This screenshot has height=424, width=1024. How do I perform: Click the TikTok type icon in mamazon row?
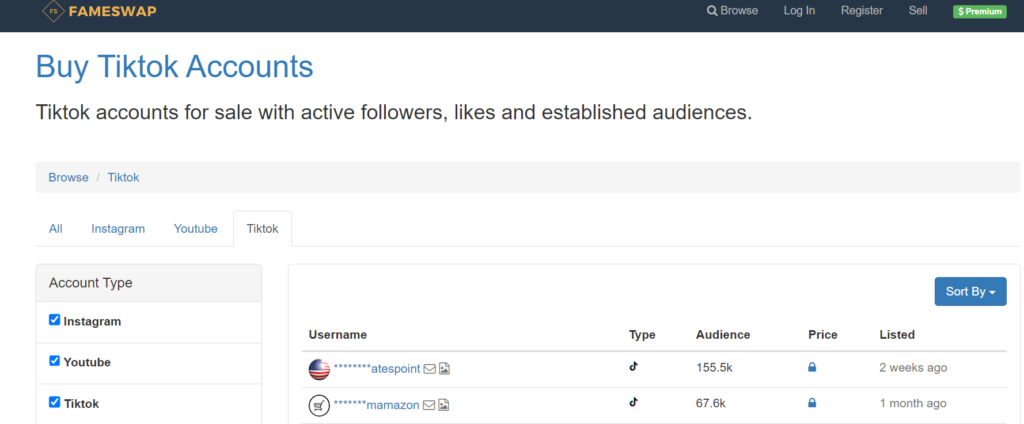(x=633, y=402)
